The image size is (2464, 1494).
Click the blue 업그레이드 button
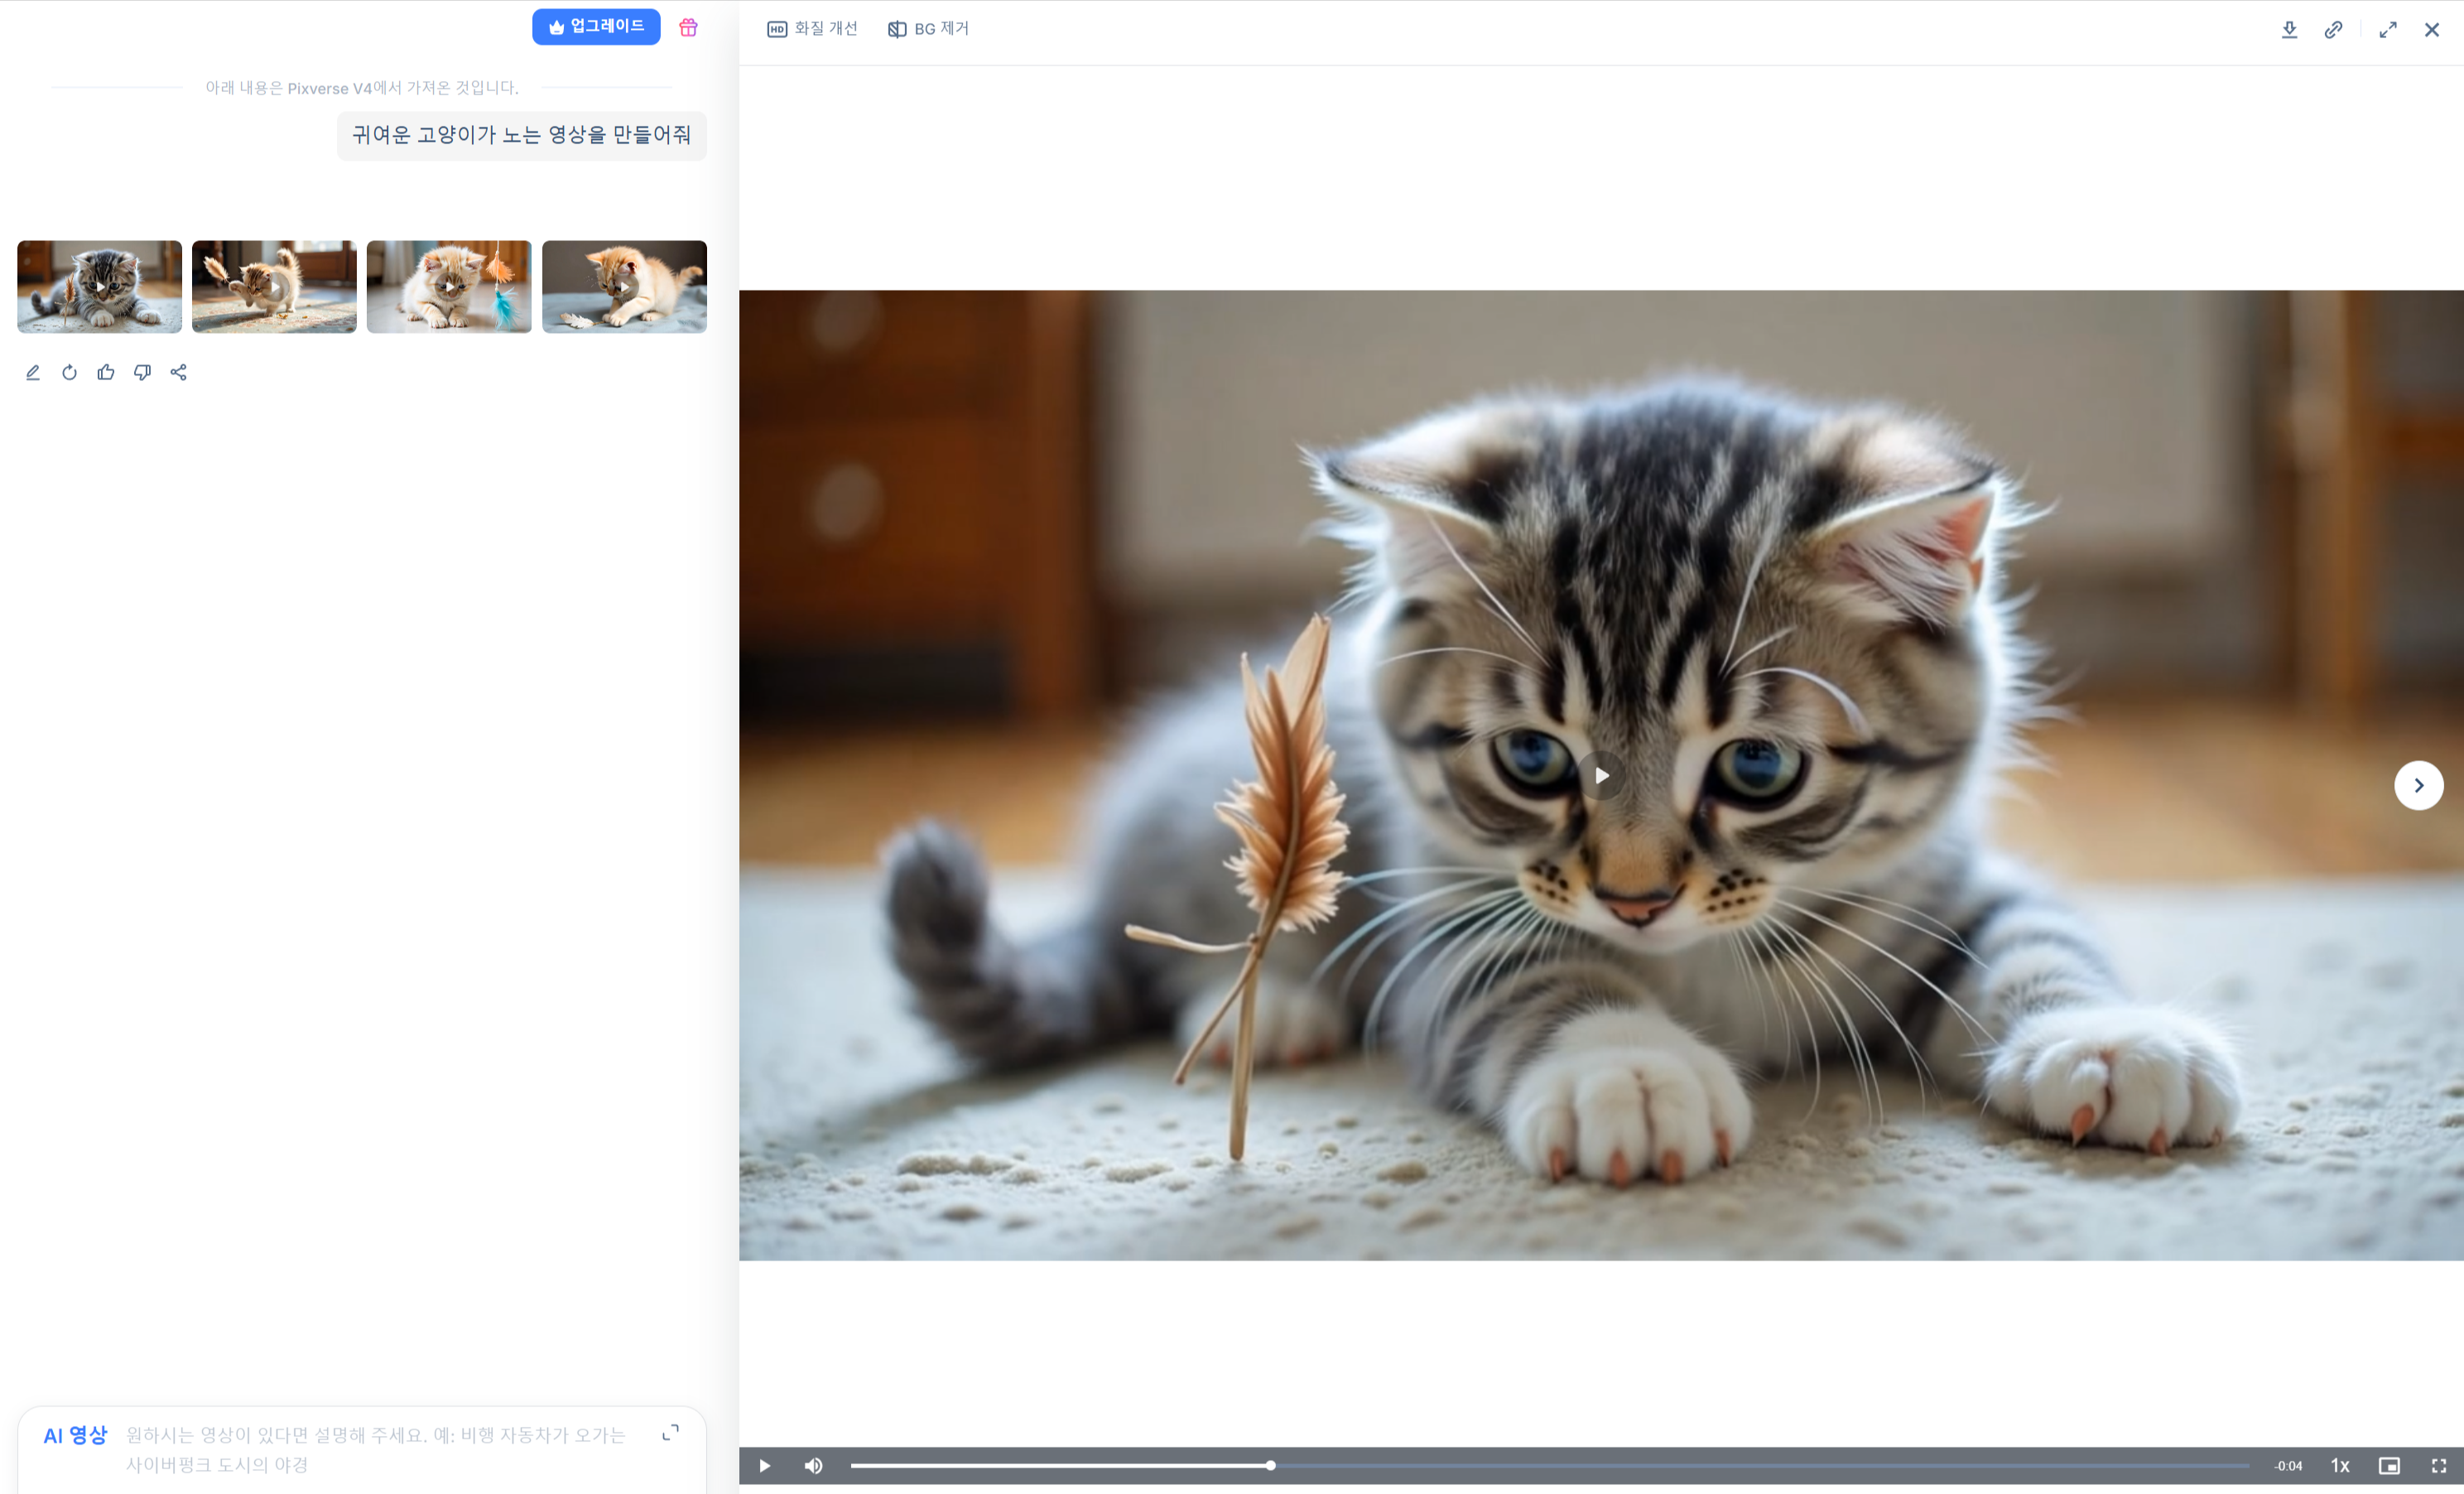click(x=596, y=27)
